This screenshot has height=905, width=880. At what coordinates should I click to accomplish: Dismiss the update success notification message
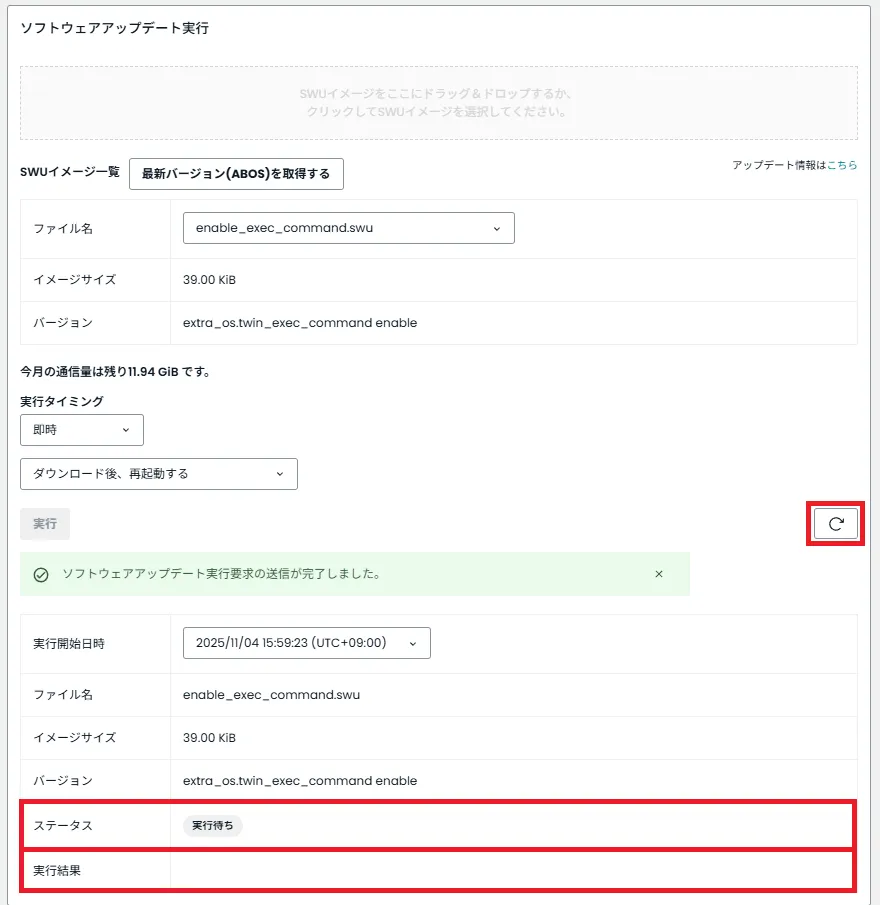pyautogui.click(x=659, y=574)
